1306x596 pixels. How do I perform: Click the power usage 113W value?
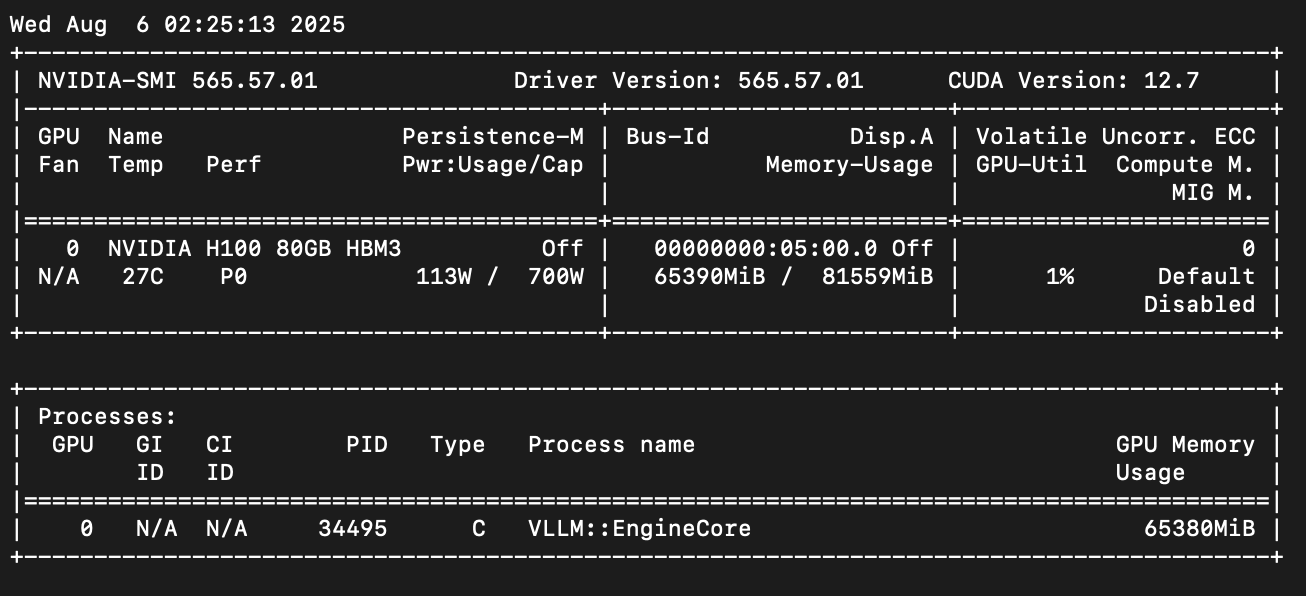pos(443,276)
